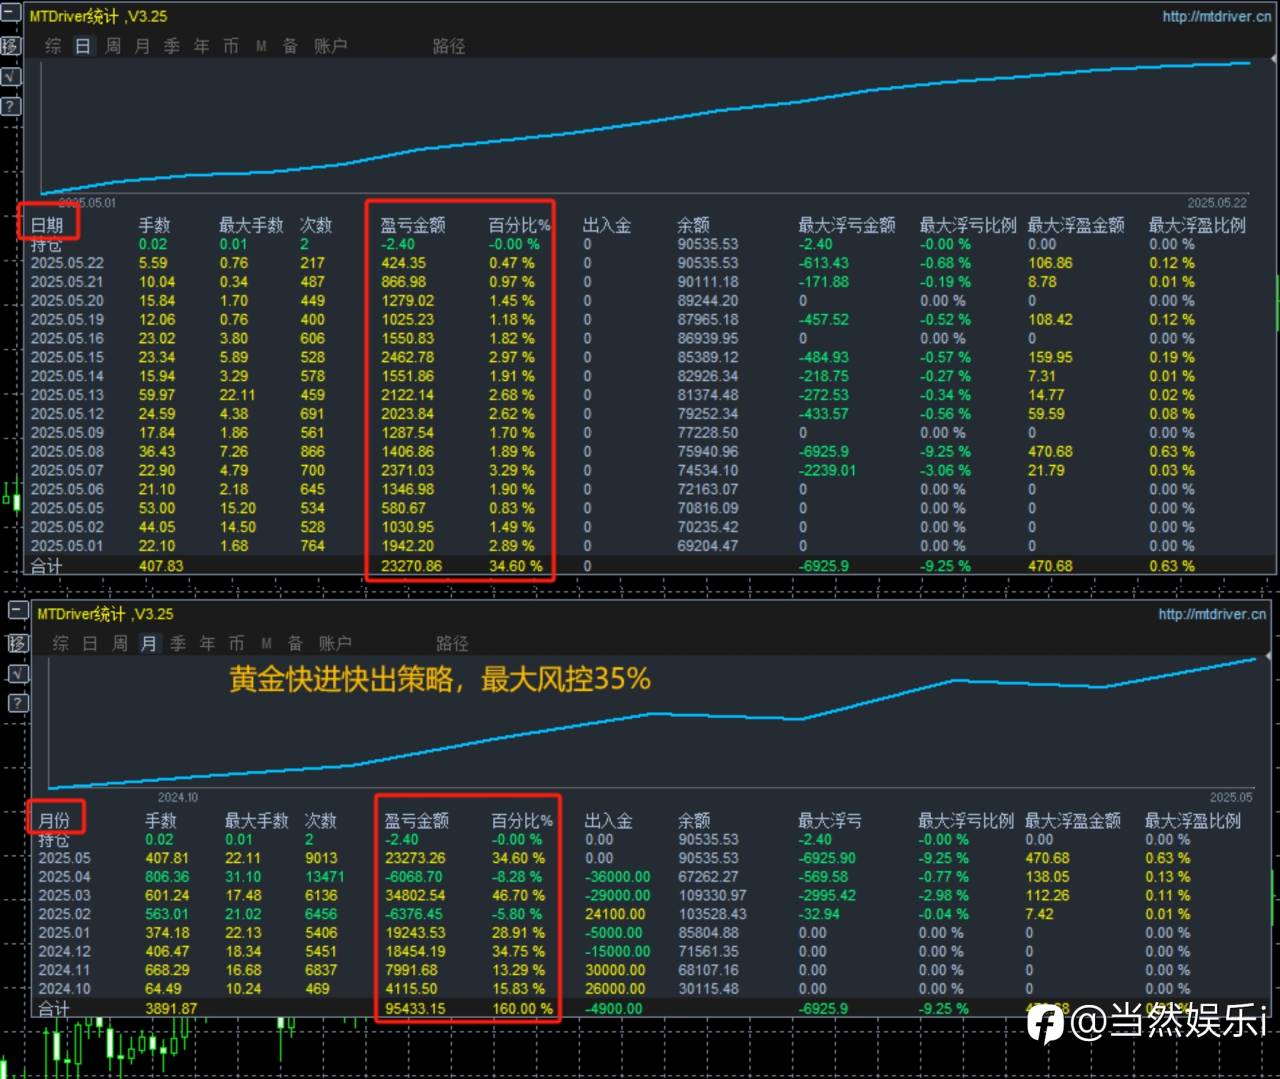Click the 月份 column header in lower table

pos(54,821)
